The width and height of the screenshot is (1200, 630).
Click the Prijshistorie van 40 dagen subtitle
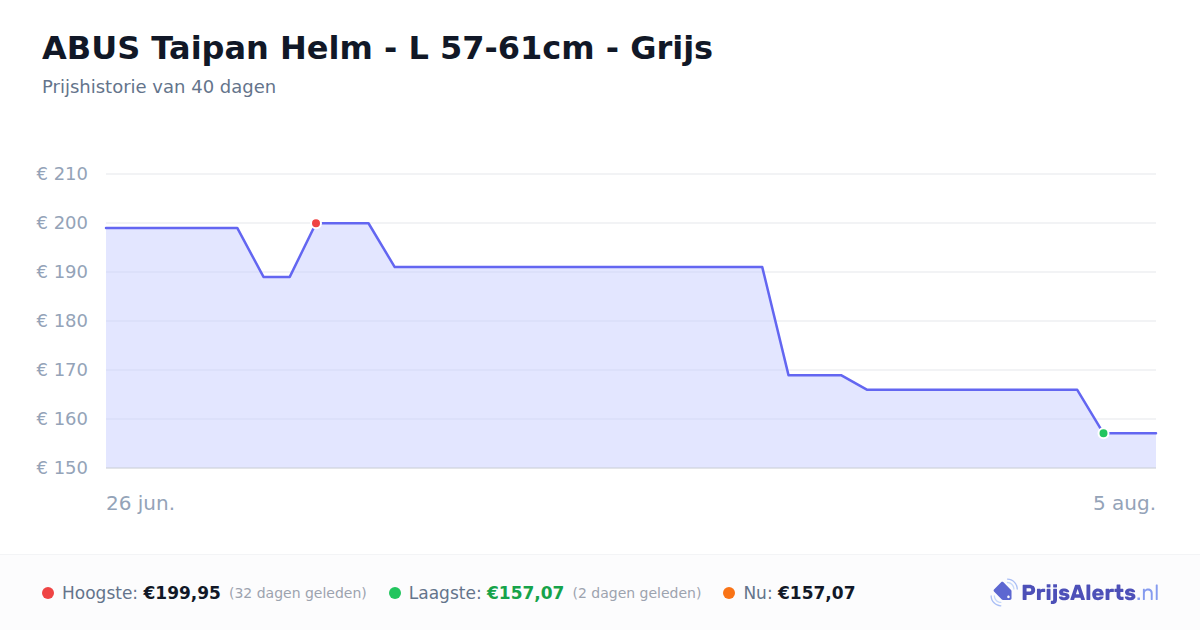click(159, 87)
